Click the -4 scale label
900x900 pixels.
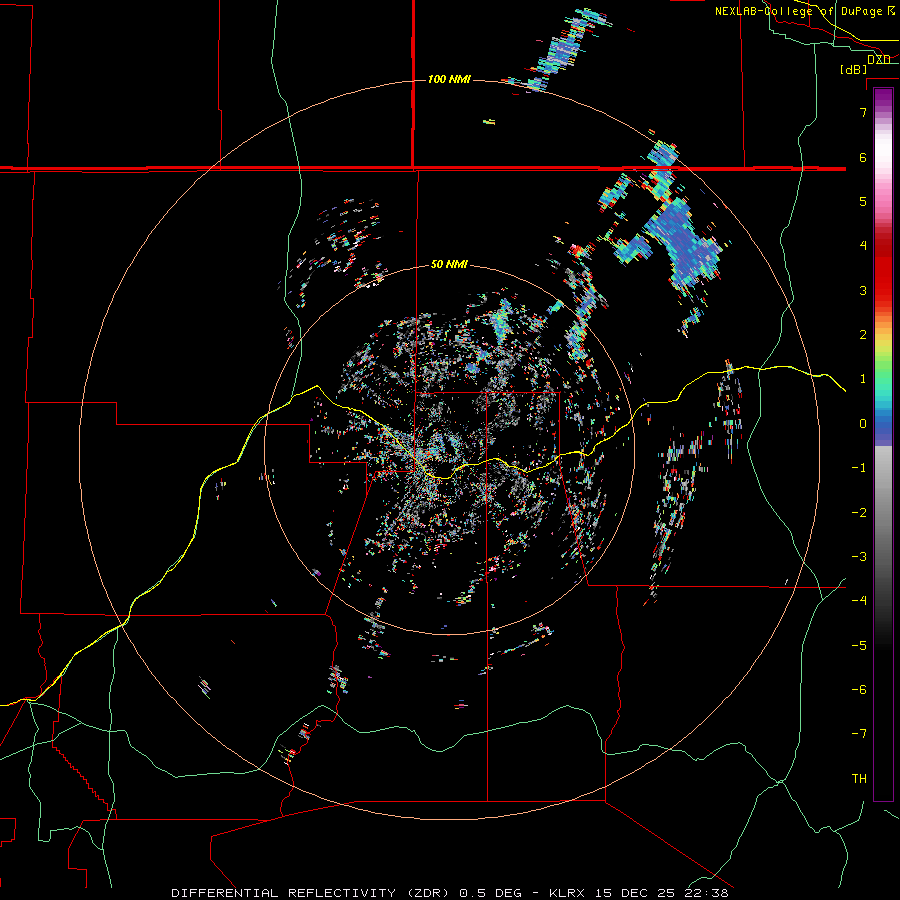pos(859,601)
